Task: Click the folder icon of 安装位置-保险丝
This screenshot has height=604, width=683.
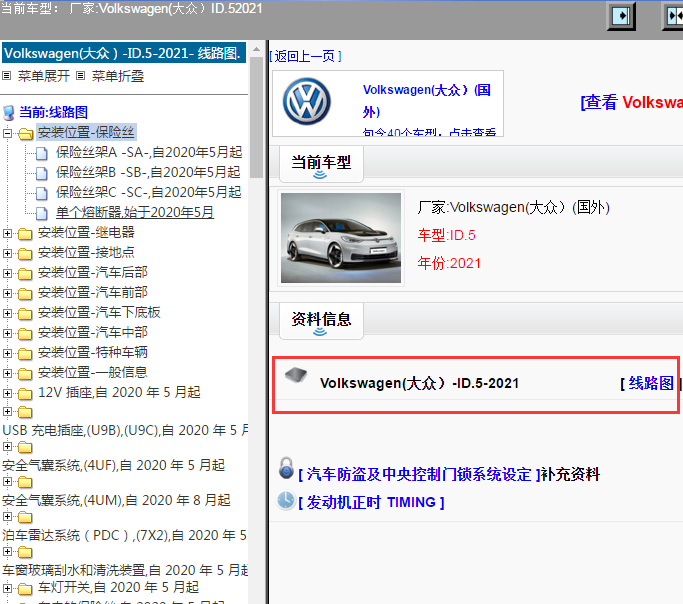Action: click(x=26, y=134)
